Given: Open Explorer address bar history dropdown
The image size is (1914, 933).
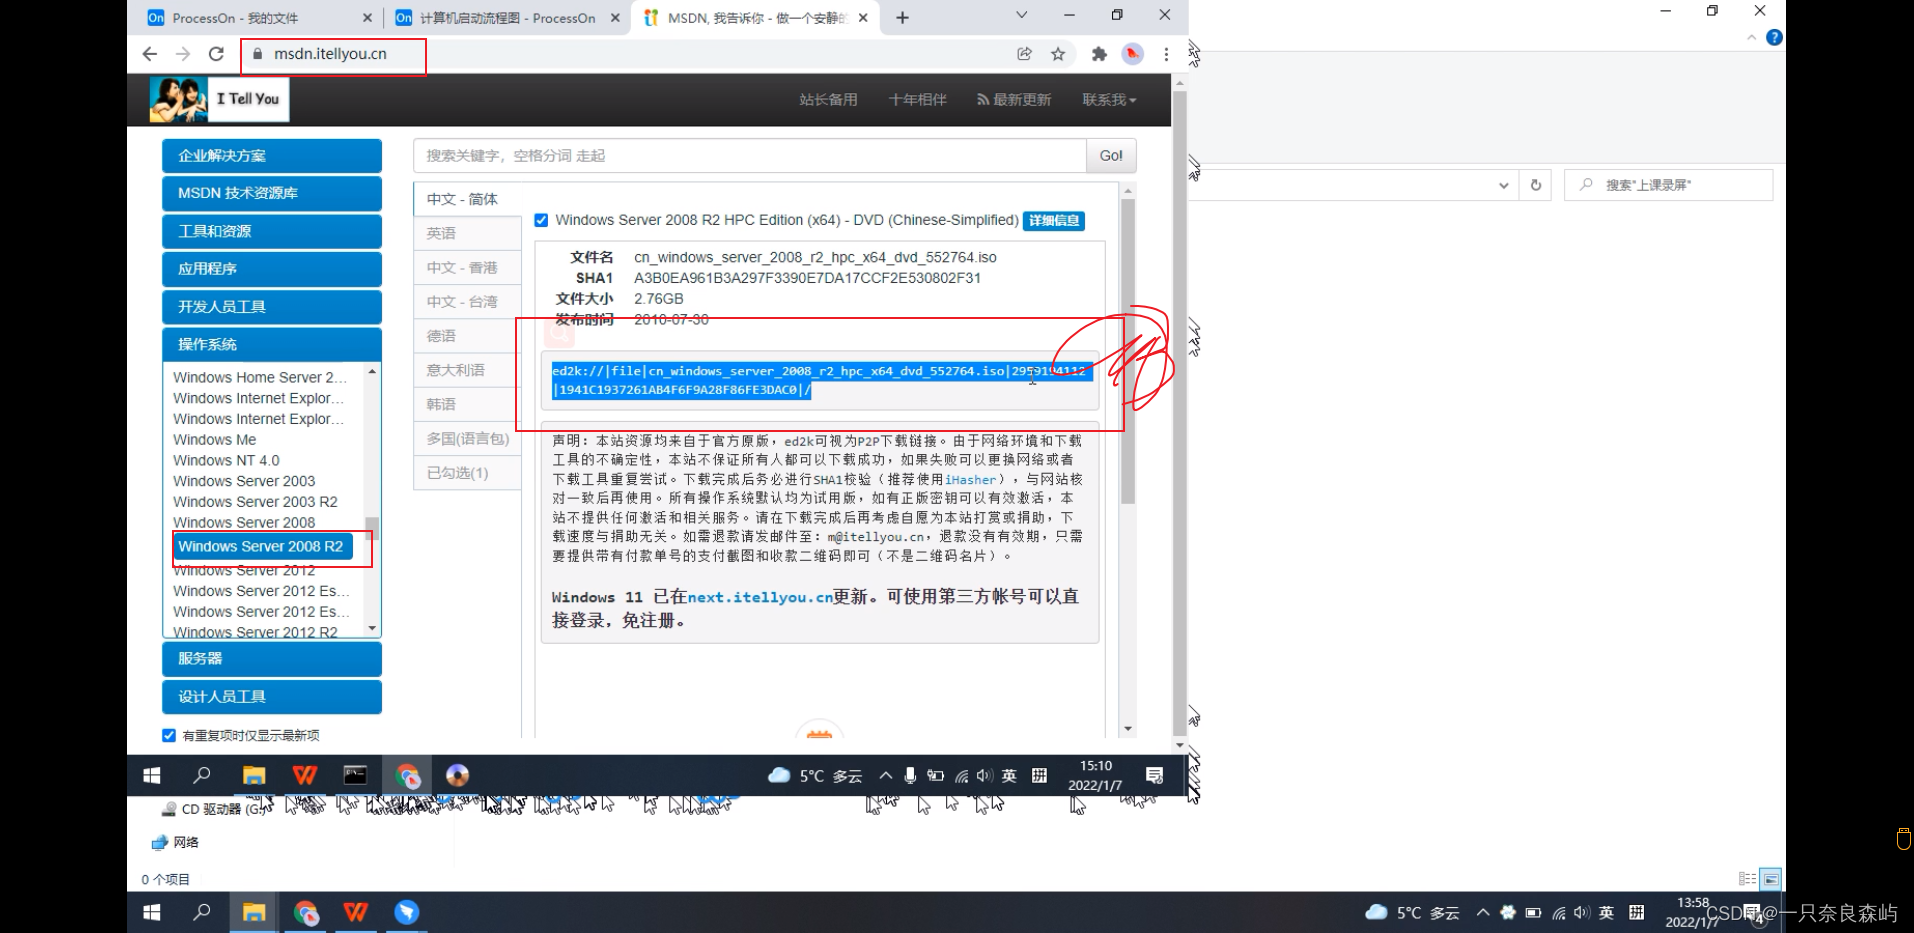Looking at the screenshot, I should 1503,185.
